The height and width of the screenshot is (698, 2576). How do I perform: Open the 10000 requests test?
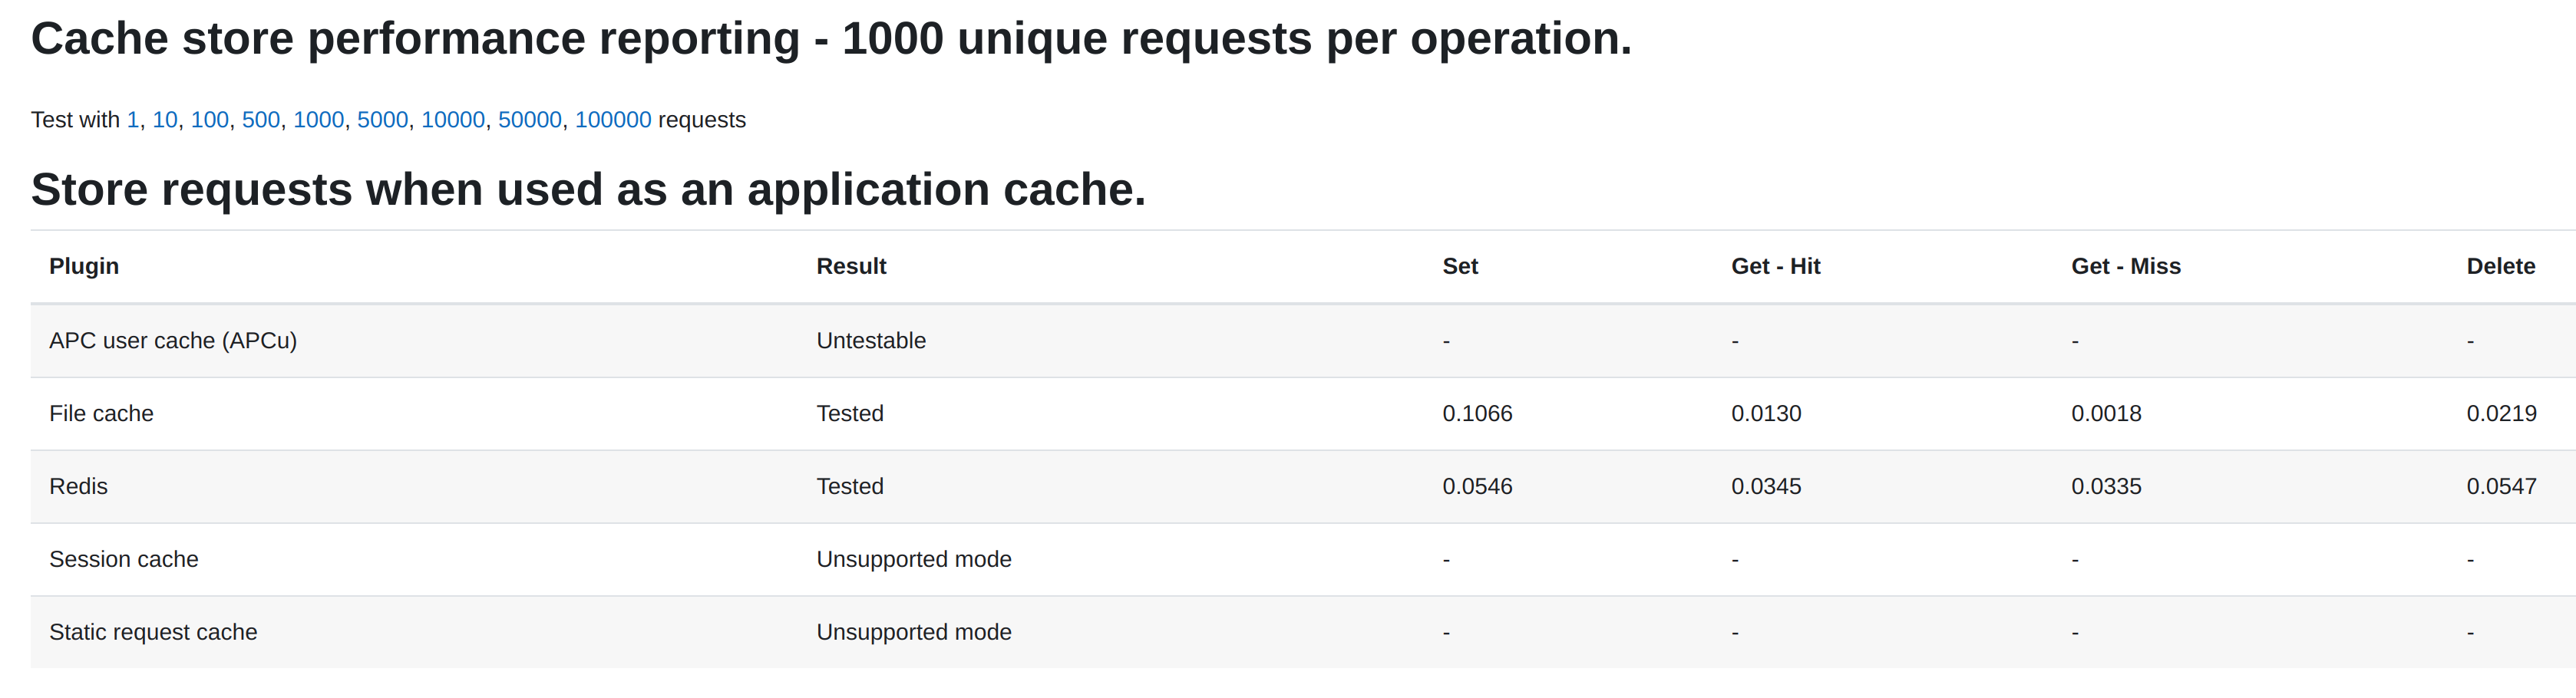pyautogui.click(x=453, y=120)
